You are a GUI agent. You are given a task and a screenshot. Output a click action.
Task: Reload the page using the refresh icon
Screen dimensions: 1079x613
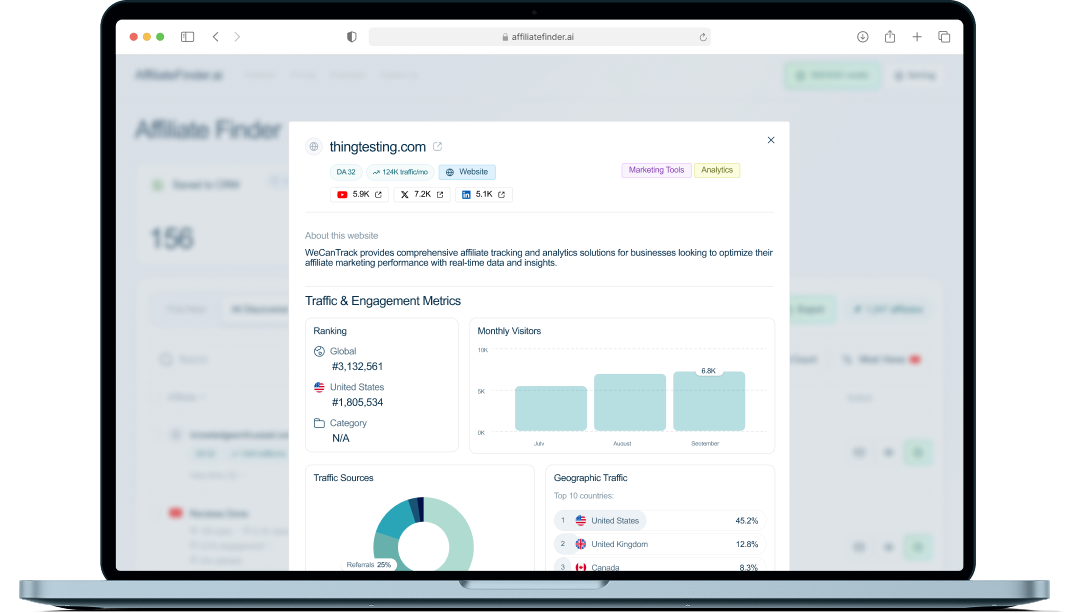[703, 37]
